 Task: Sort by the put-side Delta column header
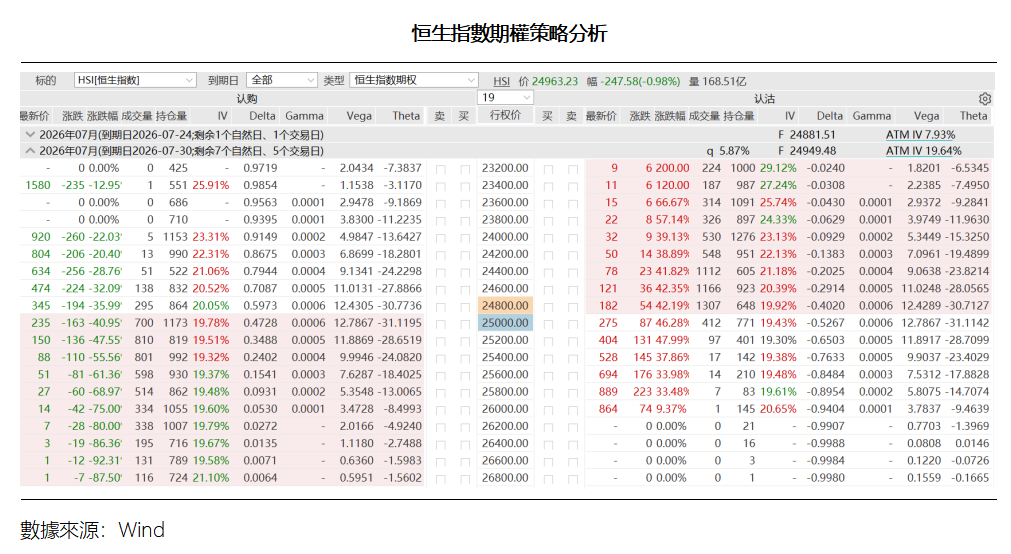(x=829, y=116)
